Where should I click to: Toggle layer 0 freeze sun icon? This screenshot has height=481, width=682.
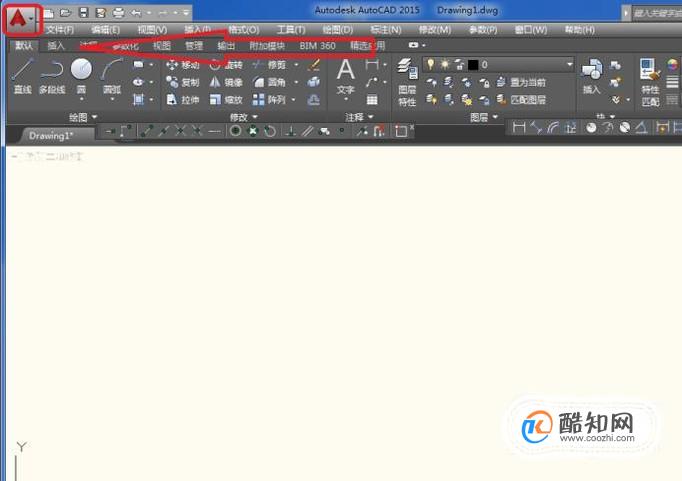445,65
